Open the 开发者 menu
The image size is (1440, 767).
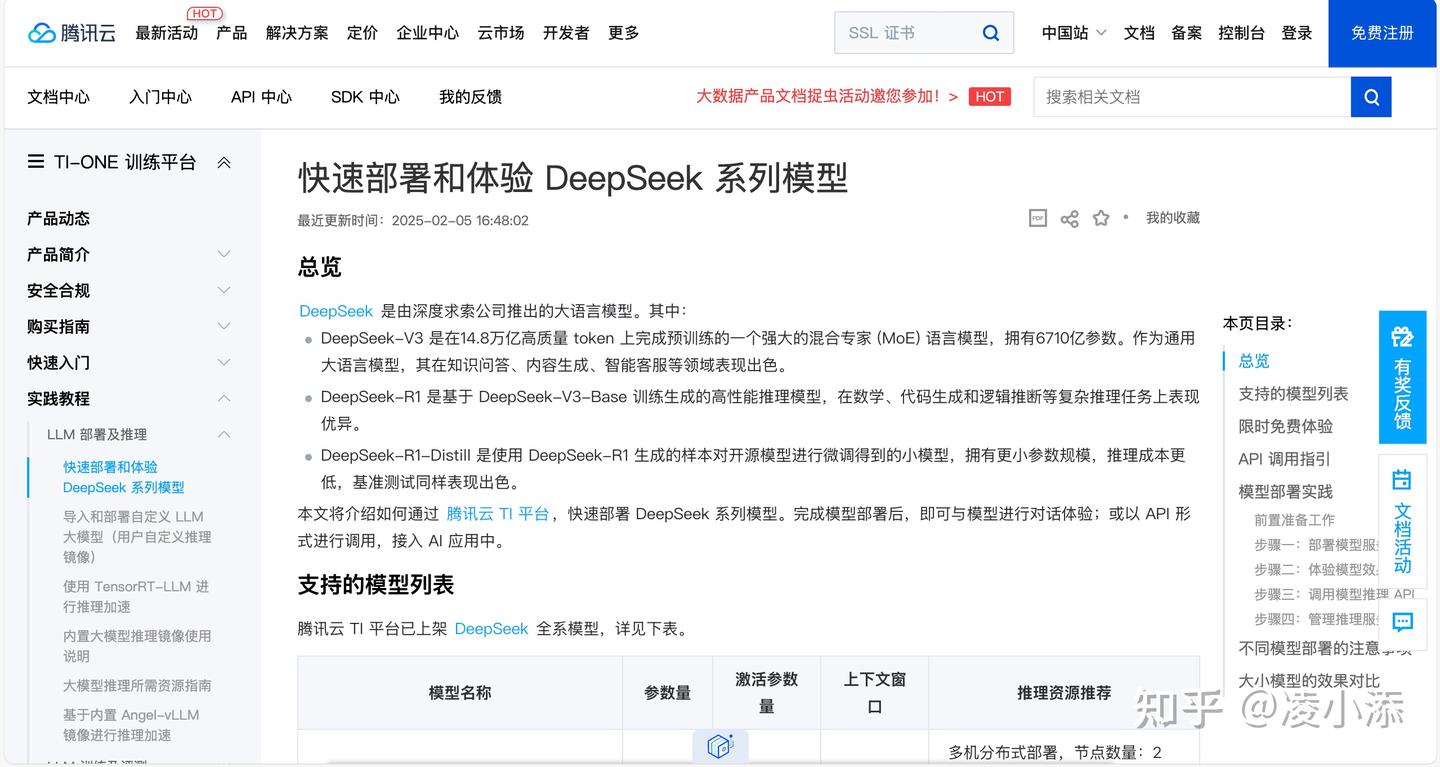(566, 33)
